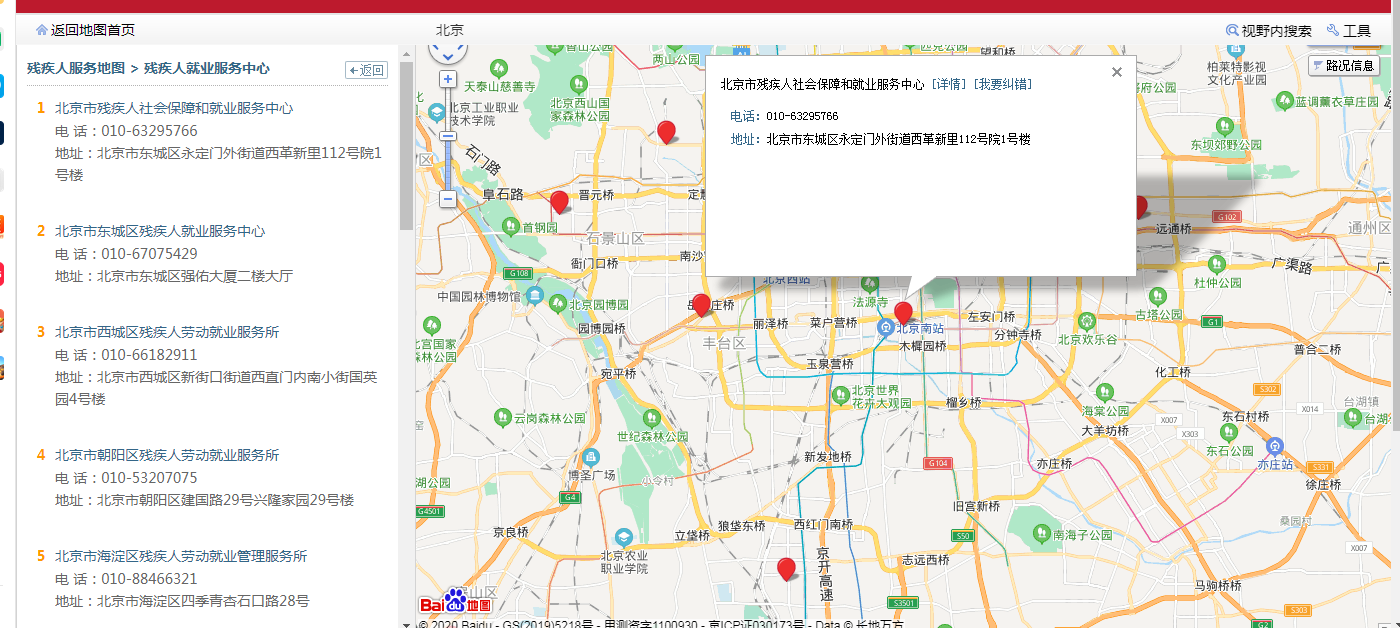Open 视野内搜索 search in view
The image size is (1400, 628).
pos(1268,31)
